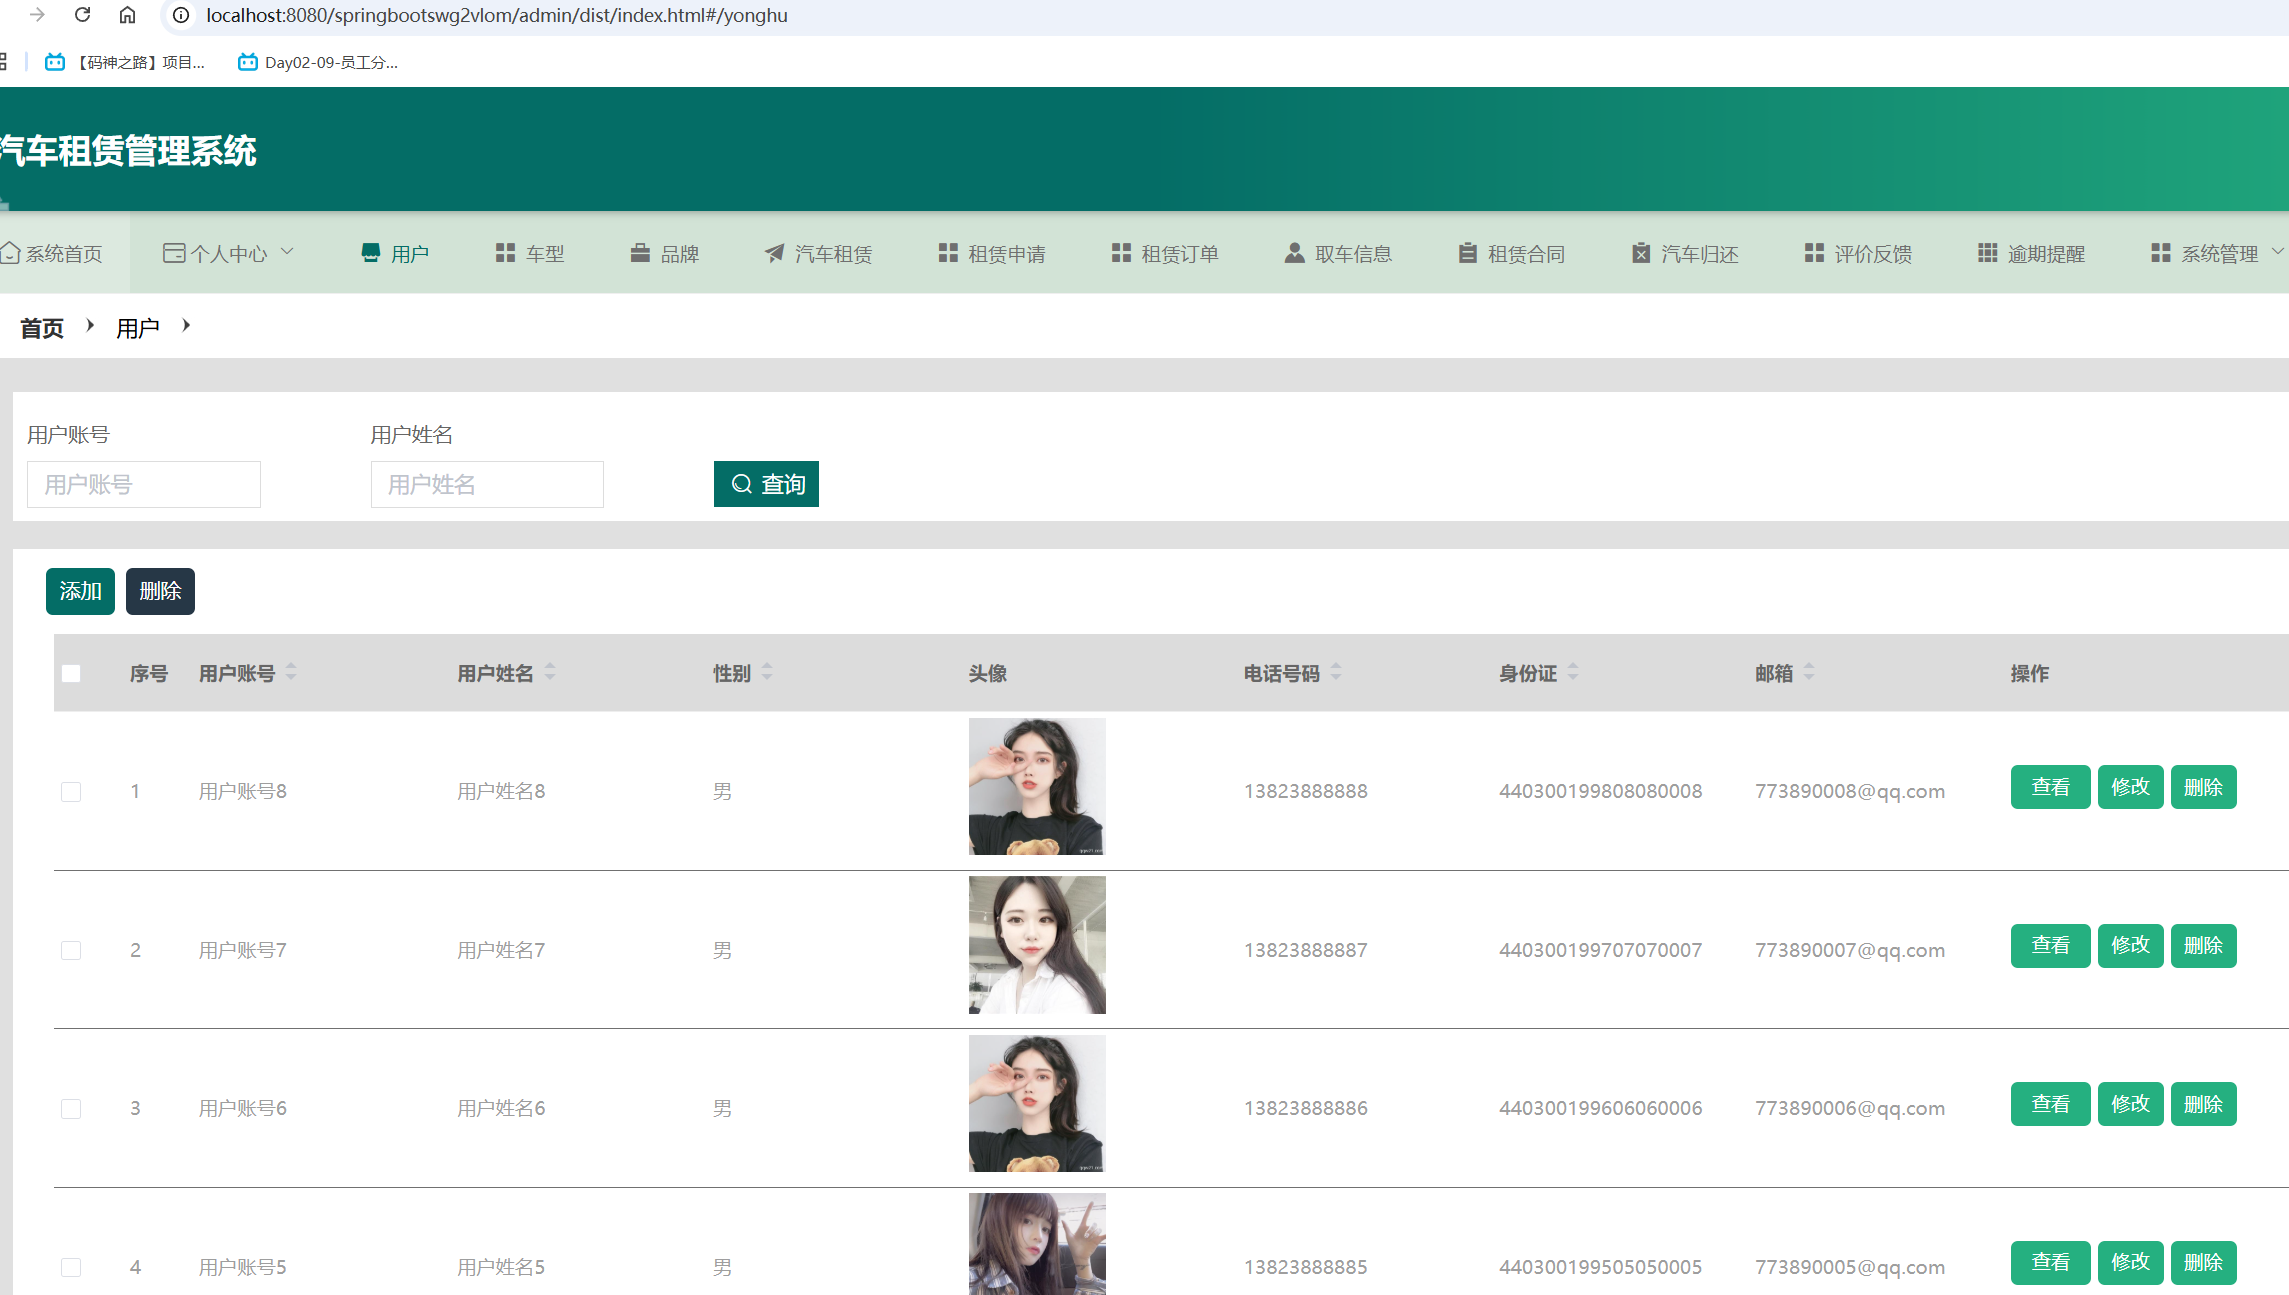Screen dimensions: 2289x1295
Task: Click 修改 button for 用户账号7 row
Action: (2130, 946)
